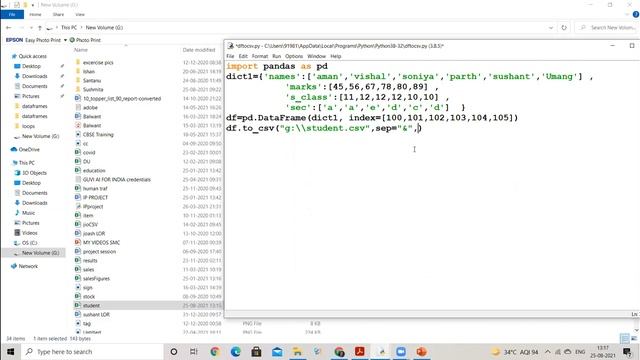Click 'New Volume (G:)' in the address breadcrumb
This screenshot has width=640, height=360.
click(104, 28)
